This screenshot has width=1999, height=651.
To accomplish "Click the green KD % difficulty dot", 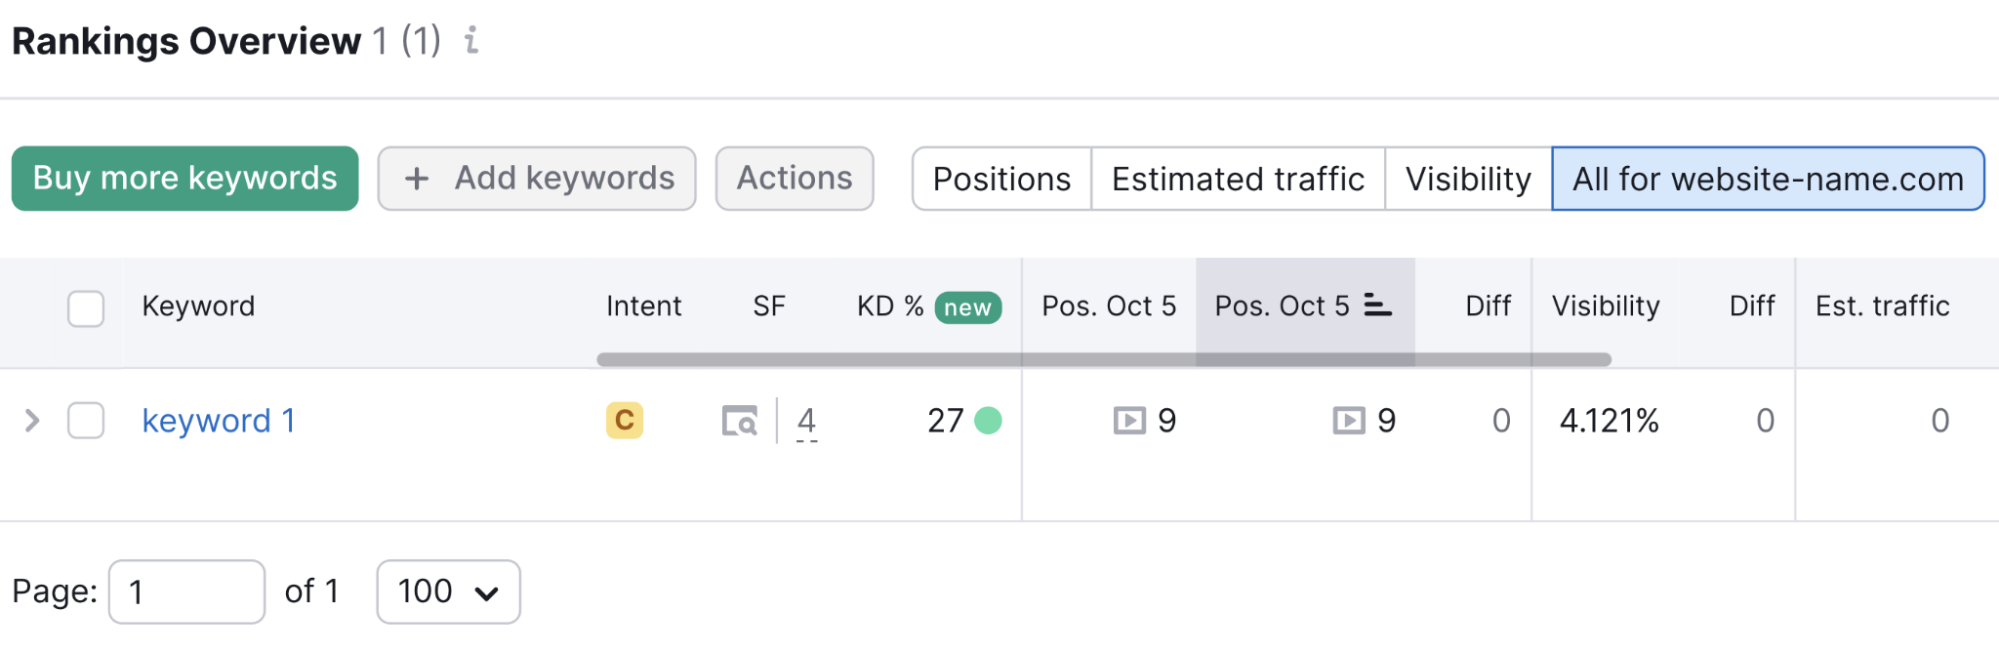I will [x=988, y=421].
